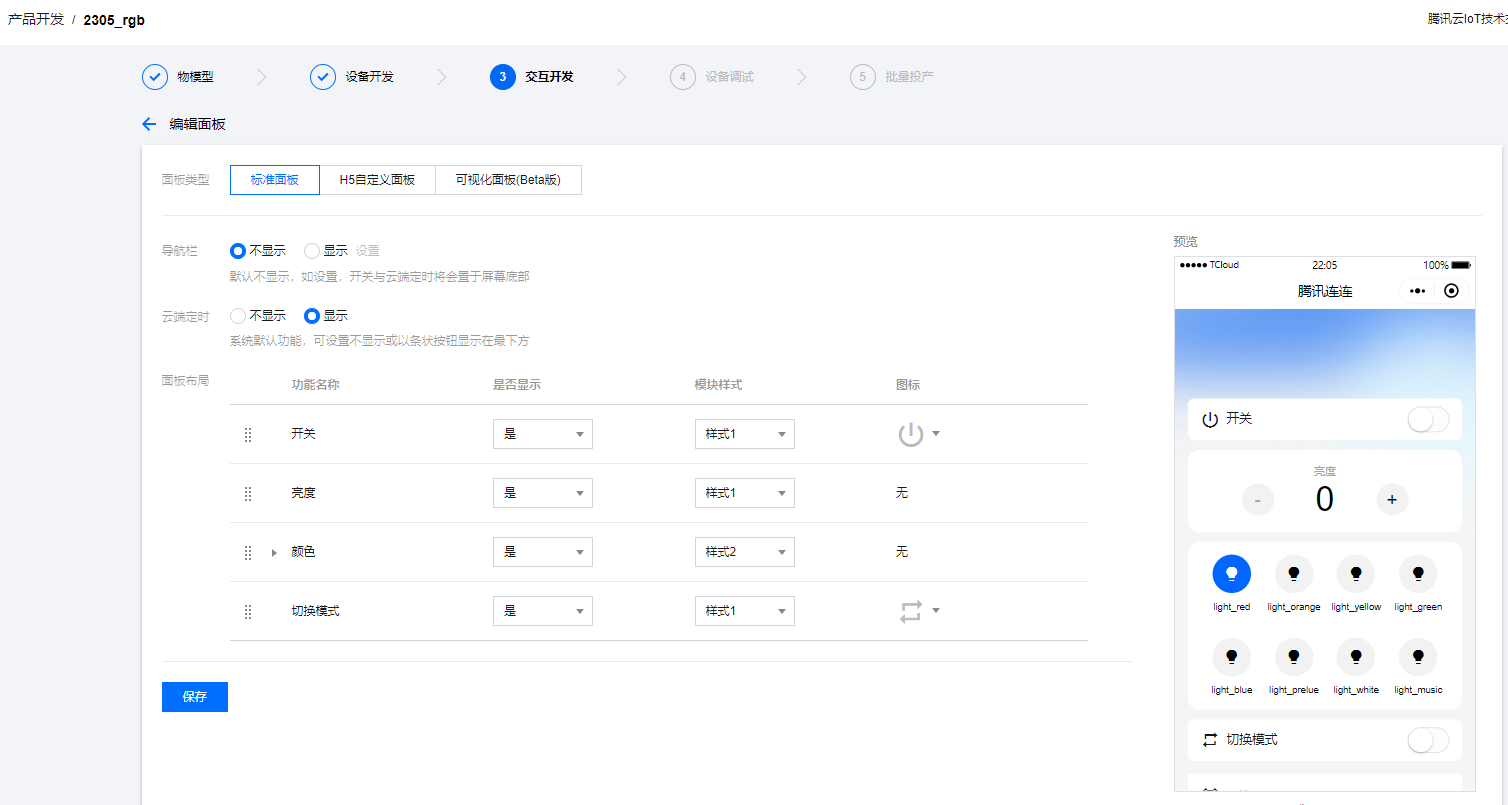Open 是否显示 dropdown for 开关
1508x805 pixels.
click(x=542, y=434)
